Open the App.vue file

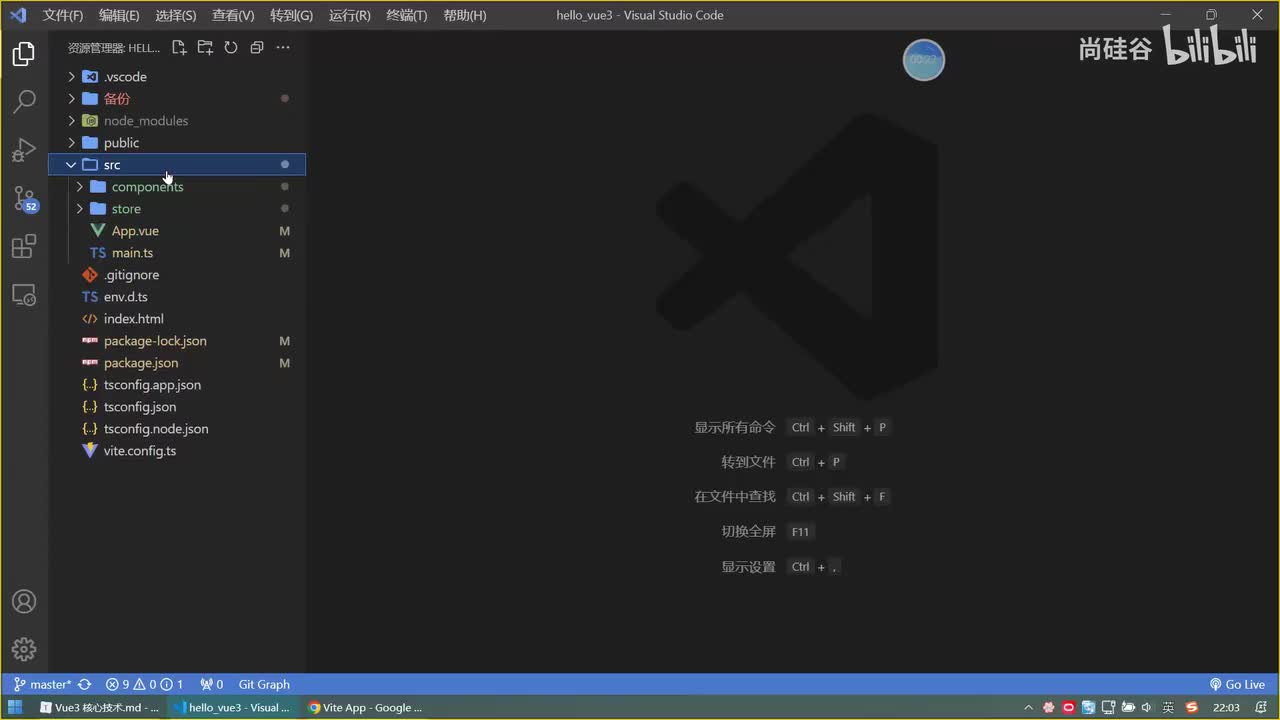pos(135,230)
